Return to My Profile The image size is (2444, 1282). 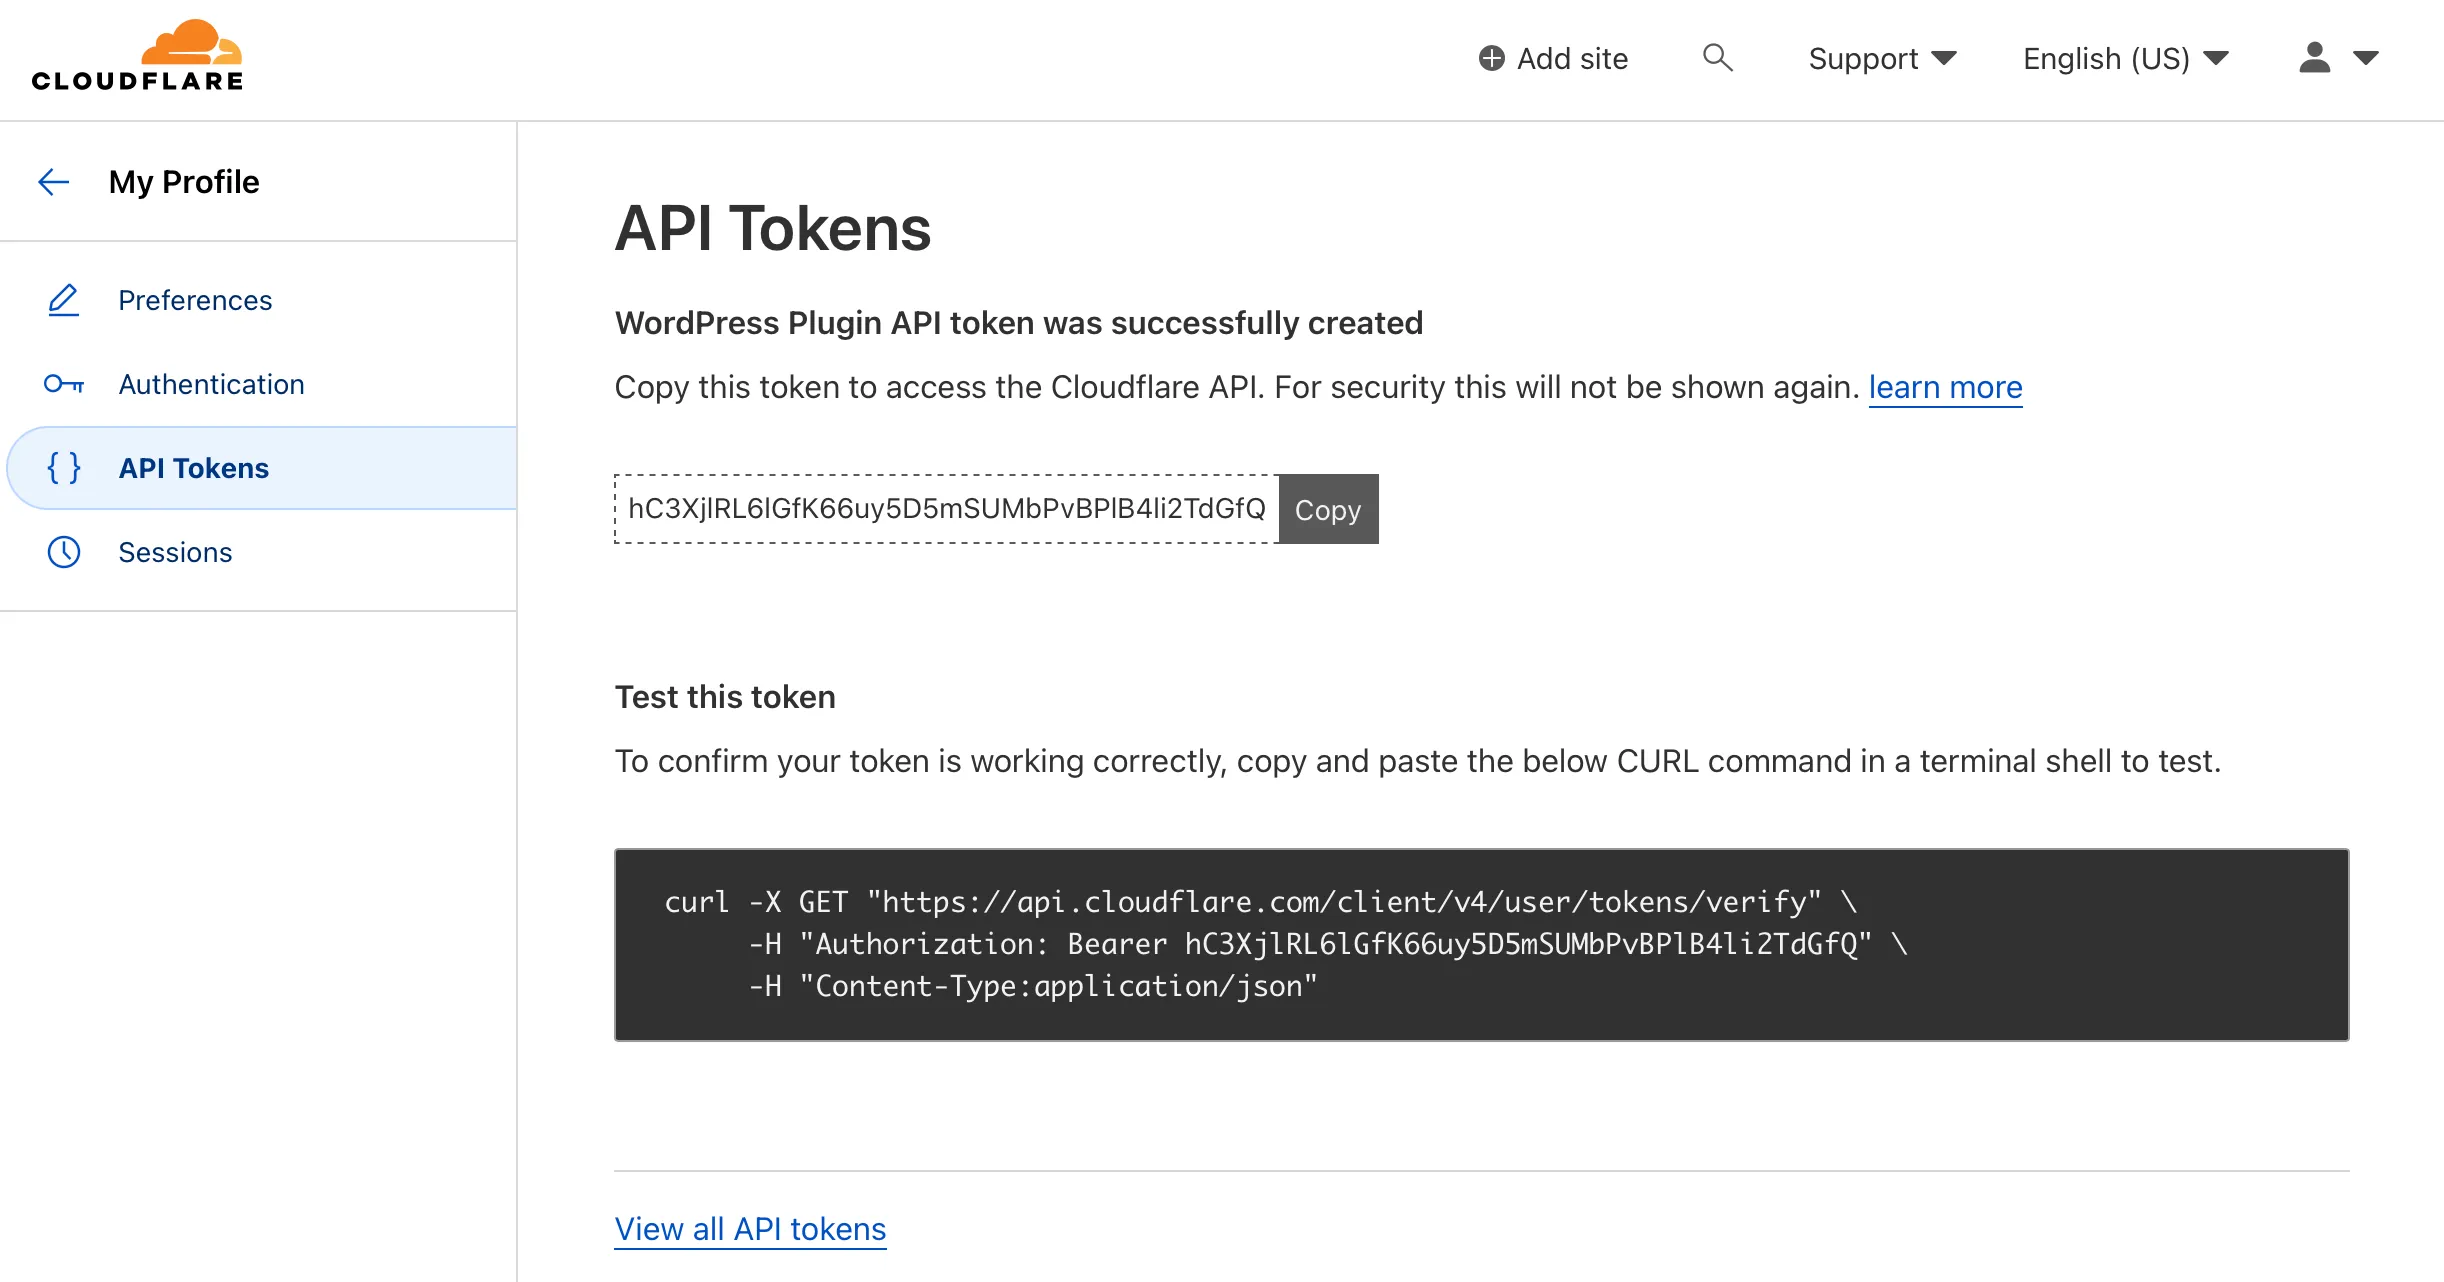click(x=184, y=181)
